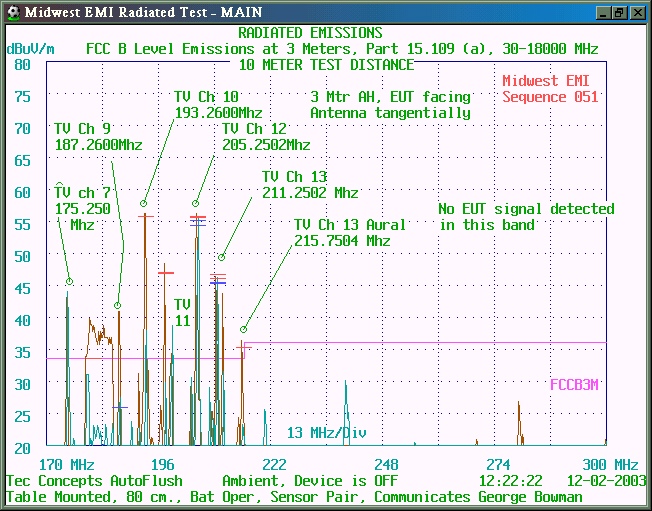This screenshot has width=652, height=511.
Task: Minimize the Midwest EMI Radiated Test window
Action: click(601, 12)
